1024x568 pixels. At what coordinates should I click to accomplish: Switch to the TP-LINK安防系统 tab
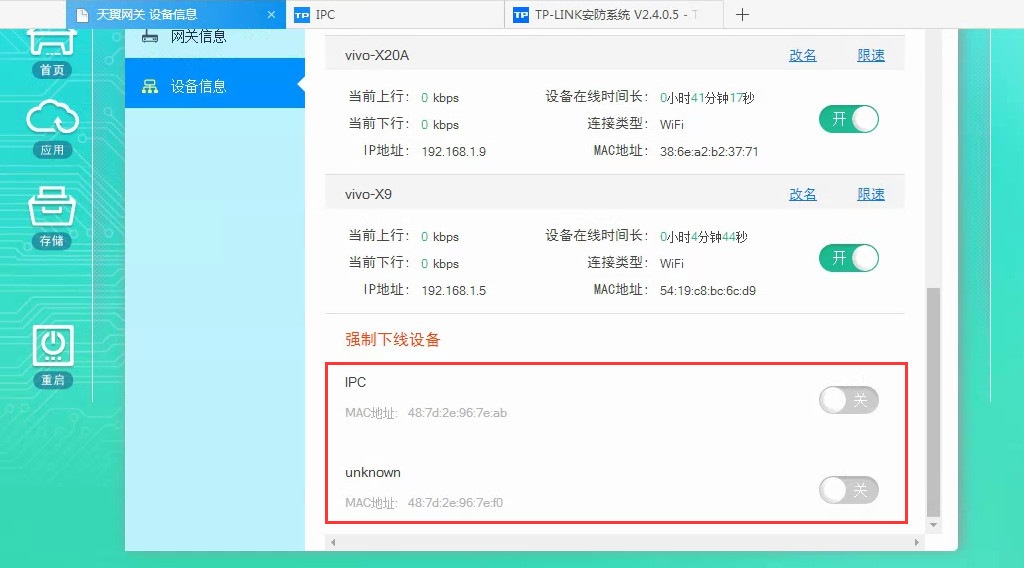coord(612,15)
